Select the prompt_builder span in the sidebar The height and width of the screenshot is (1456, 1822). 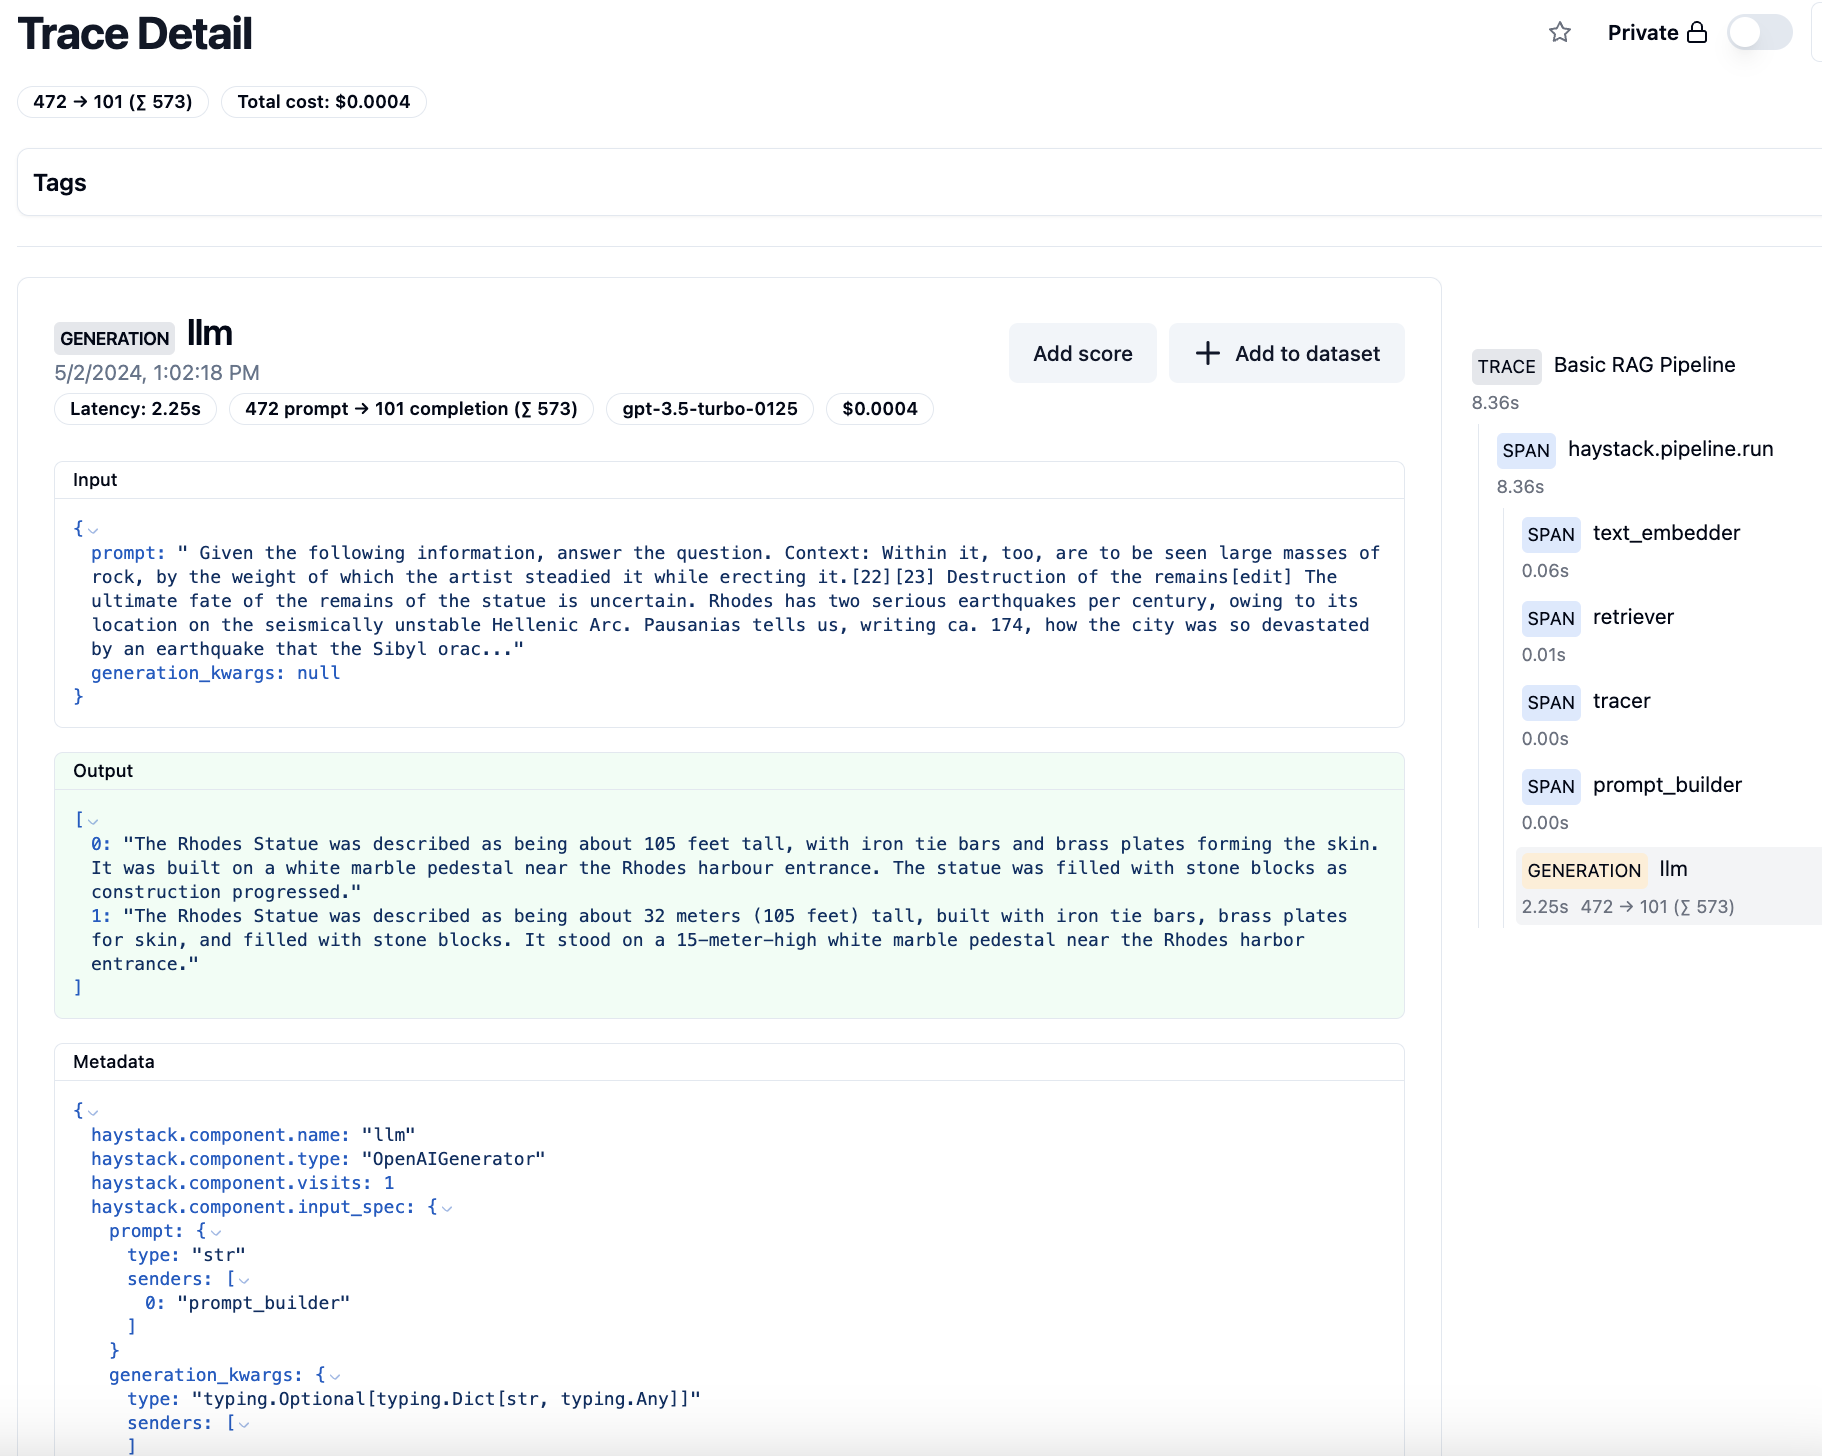point(1667,785)
